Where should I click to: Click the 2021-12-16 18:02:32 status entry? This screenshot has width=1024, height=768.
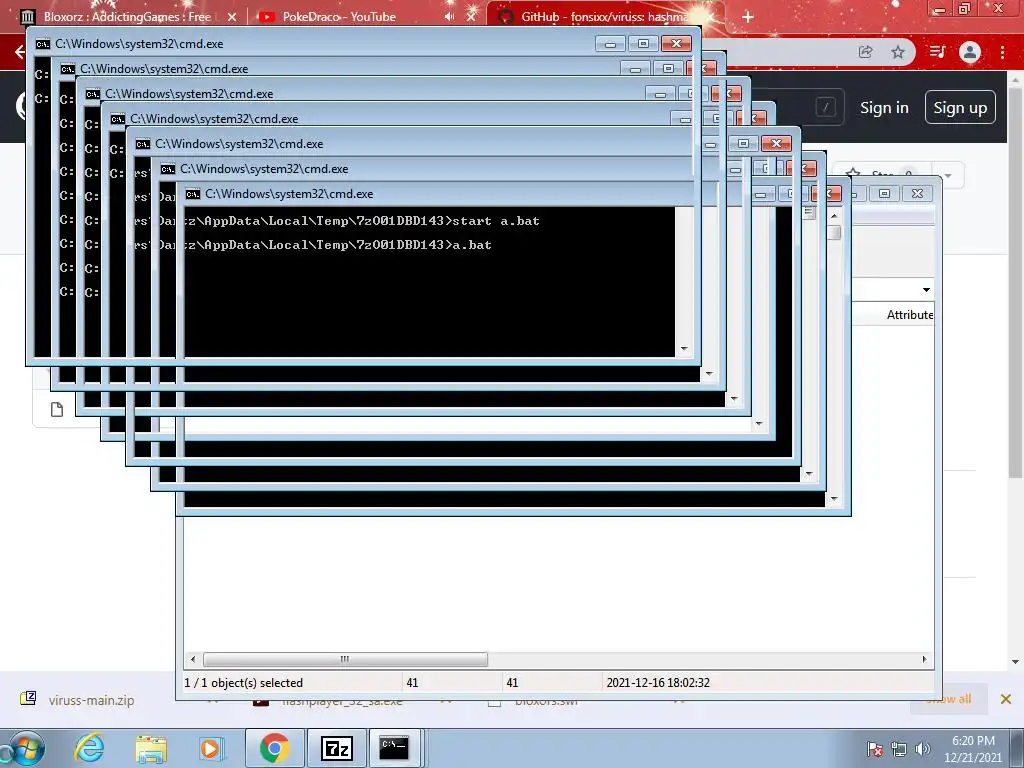(x=658, y=682)
